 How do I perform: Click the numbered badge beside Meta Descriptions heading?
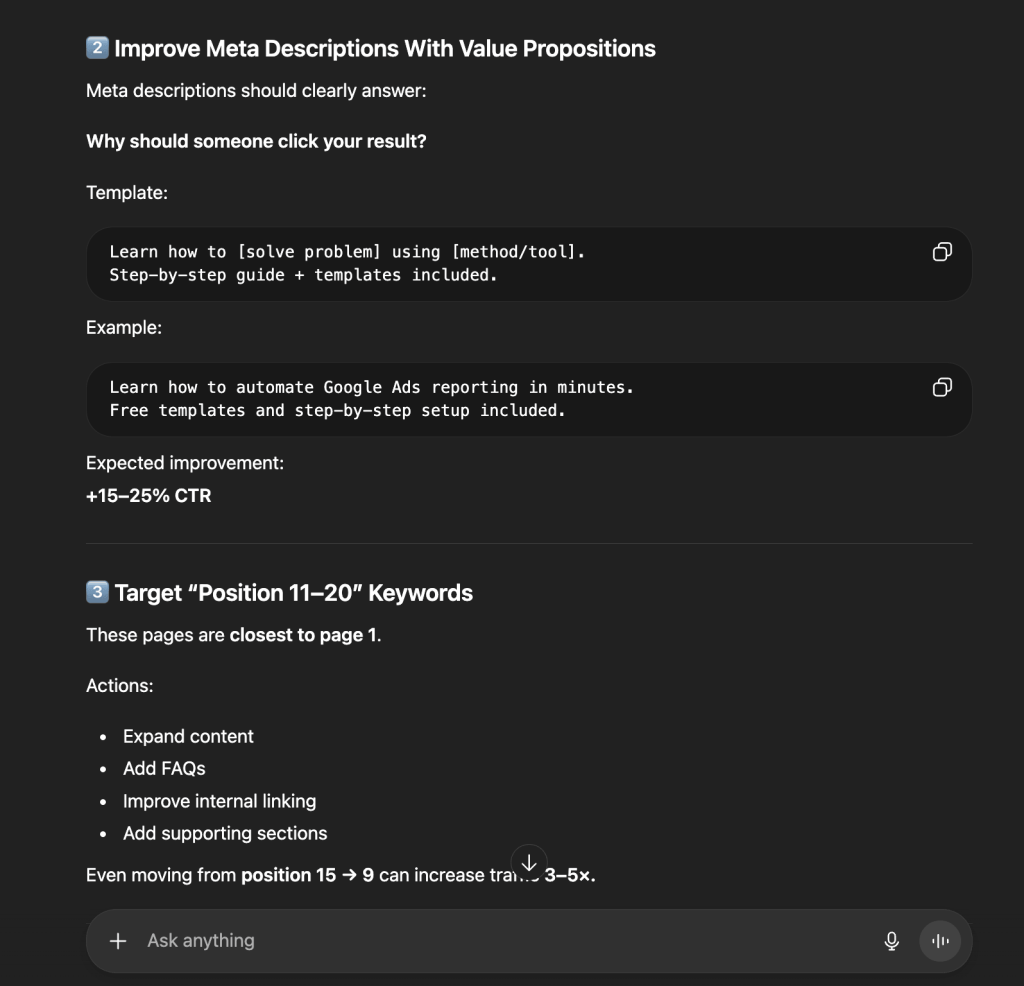(x=95, y=47)
